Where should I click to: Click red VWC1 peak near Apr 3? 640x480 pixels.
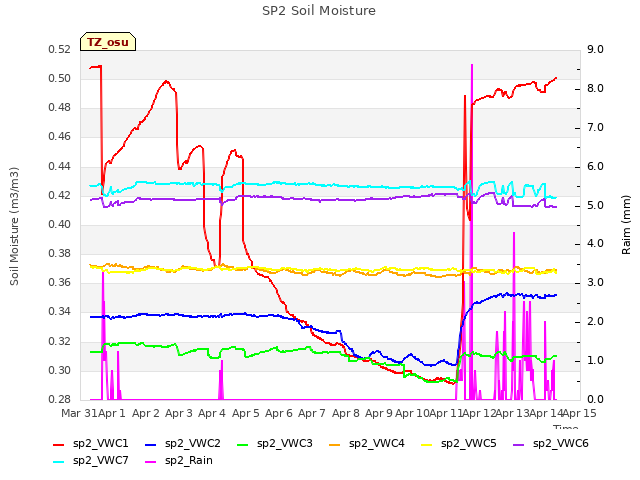(166, 81)
